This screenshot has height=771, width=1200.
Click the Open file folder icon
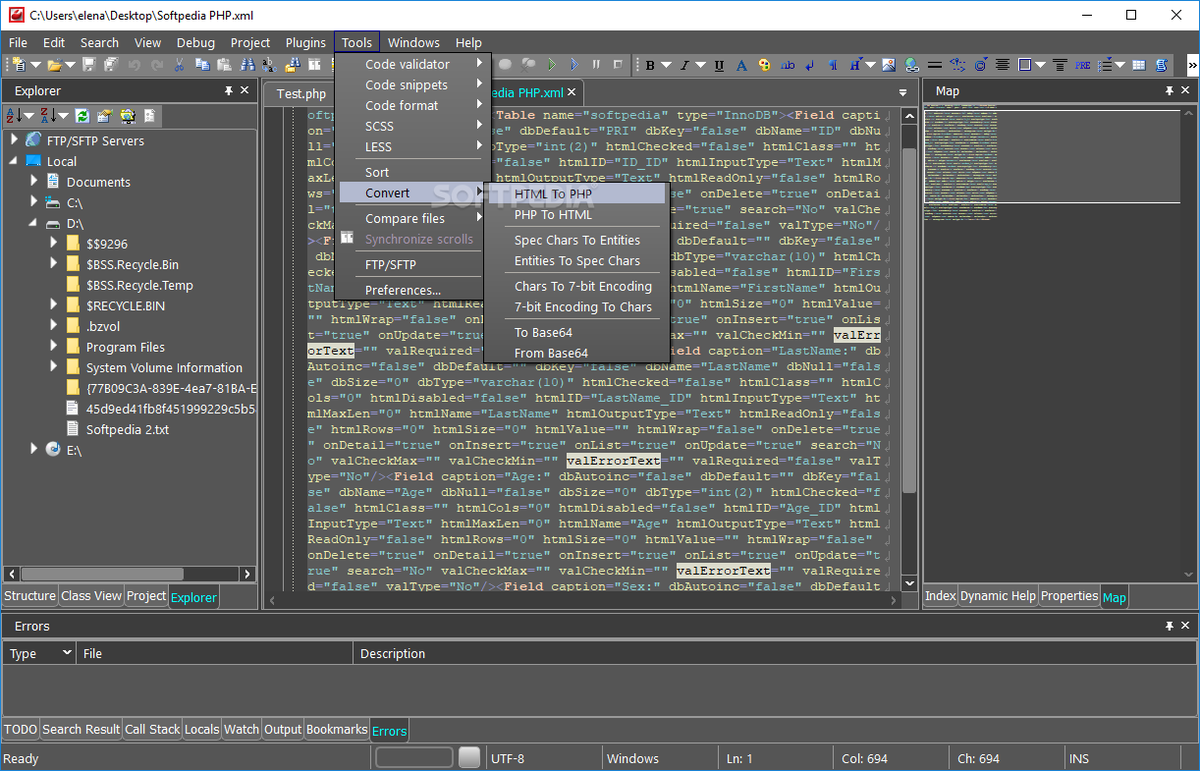(55, 65)
